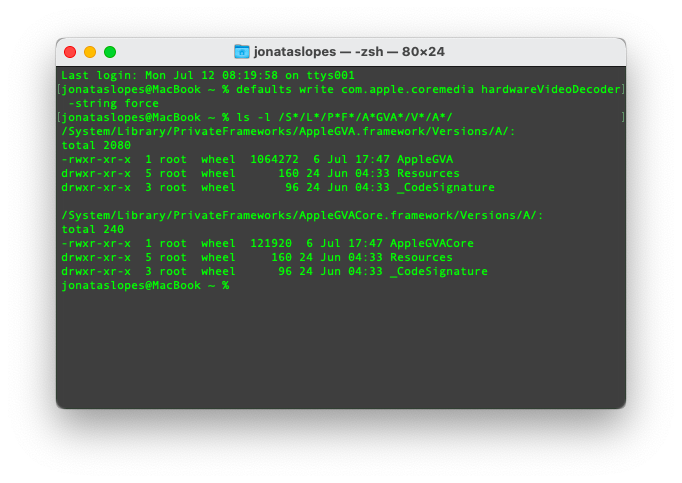Viewport: 682px width, 483px height.
Task: Click '_CodeSignature' under AppleGVA.framework listing
Action: click(446, 188)
